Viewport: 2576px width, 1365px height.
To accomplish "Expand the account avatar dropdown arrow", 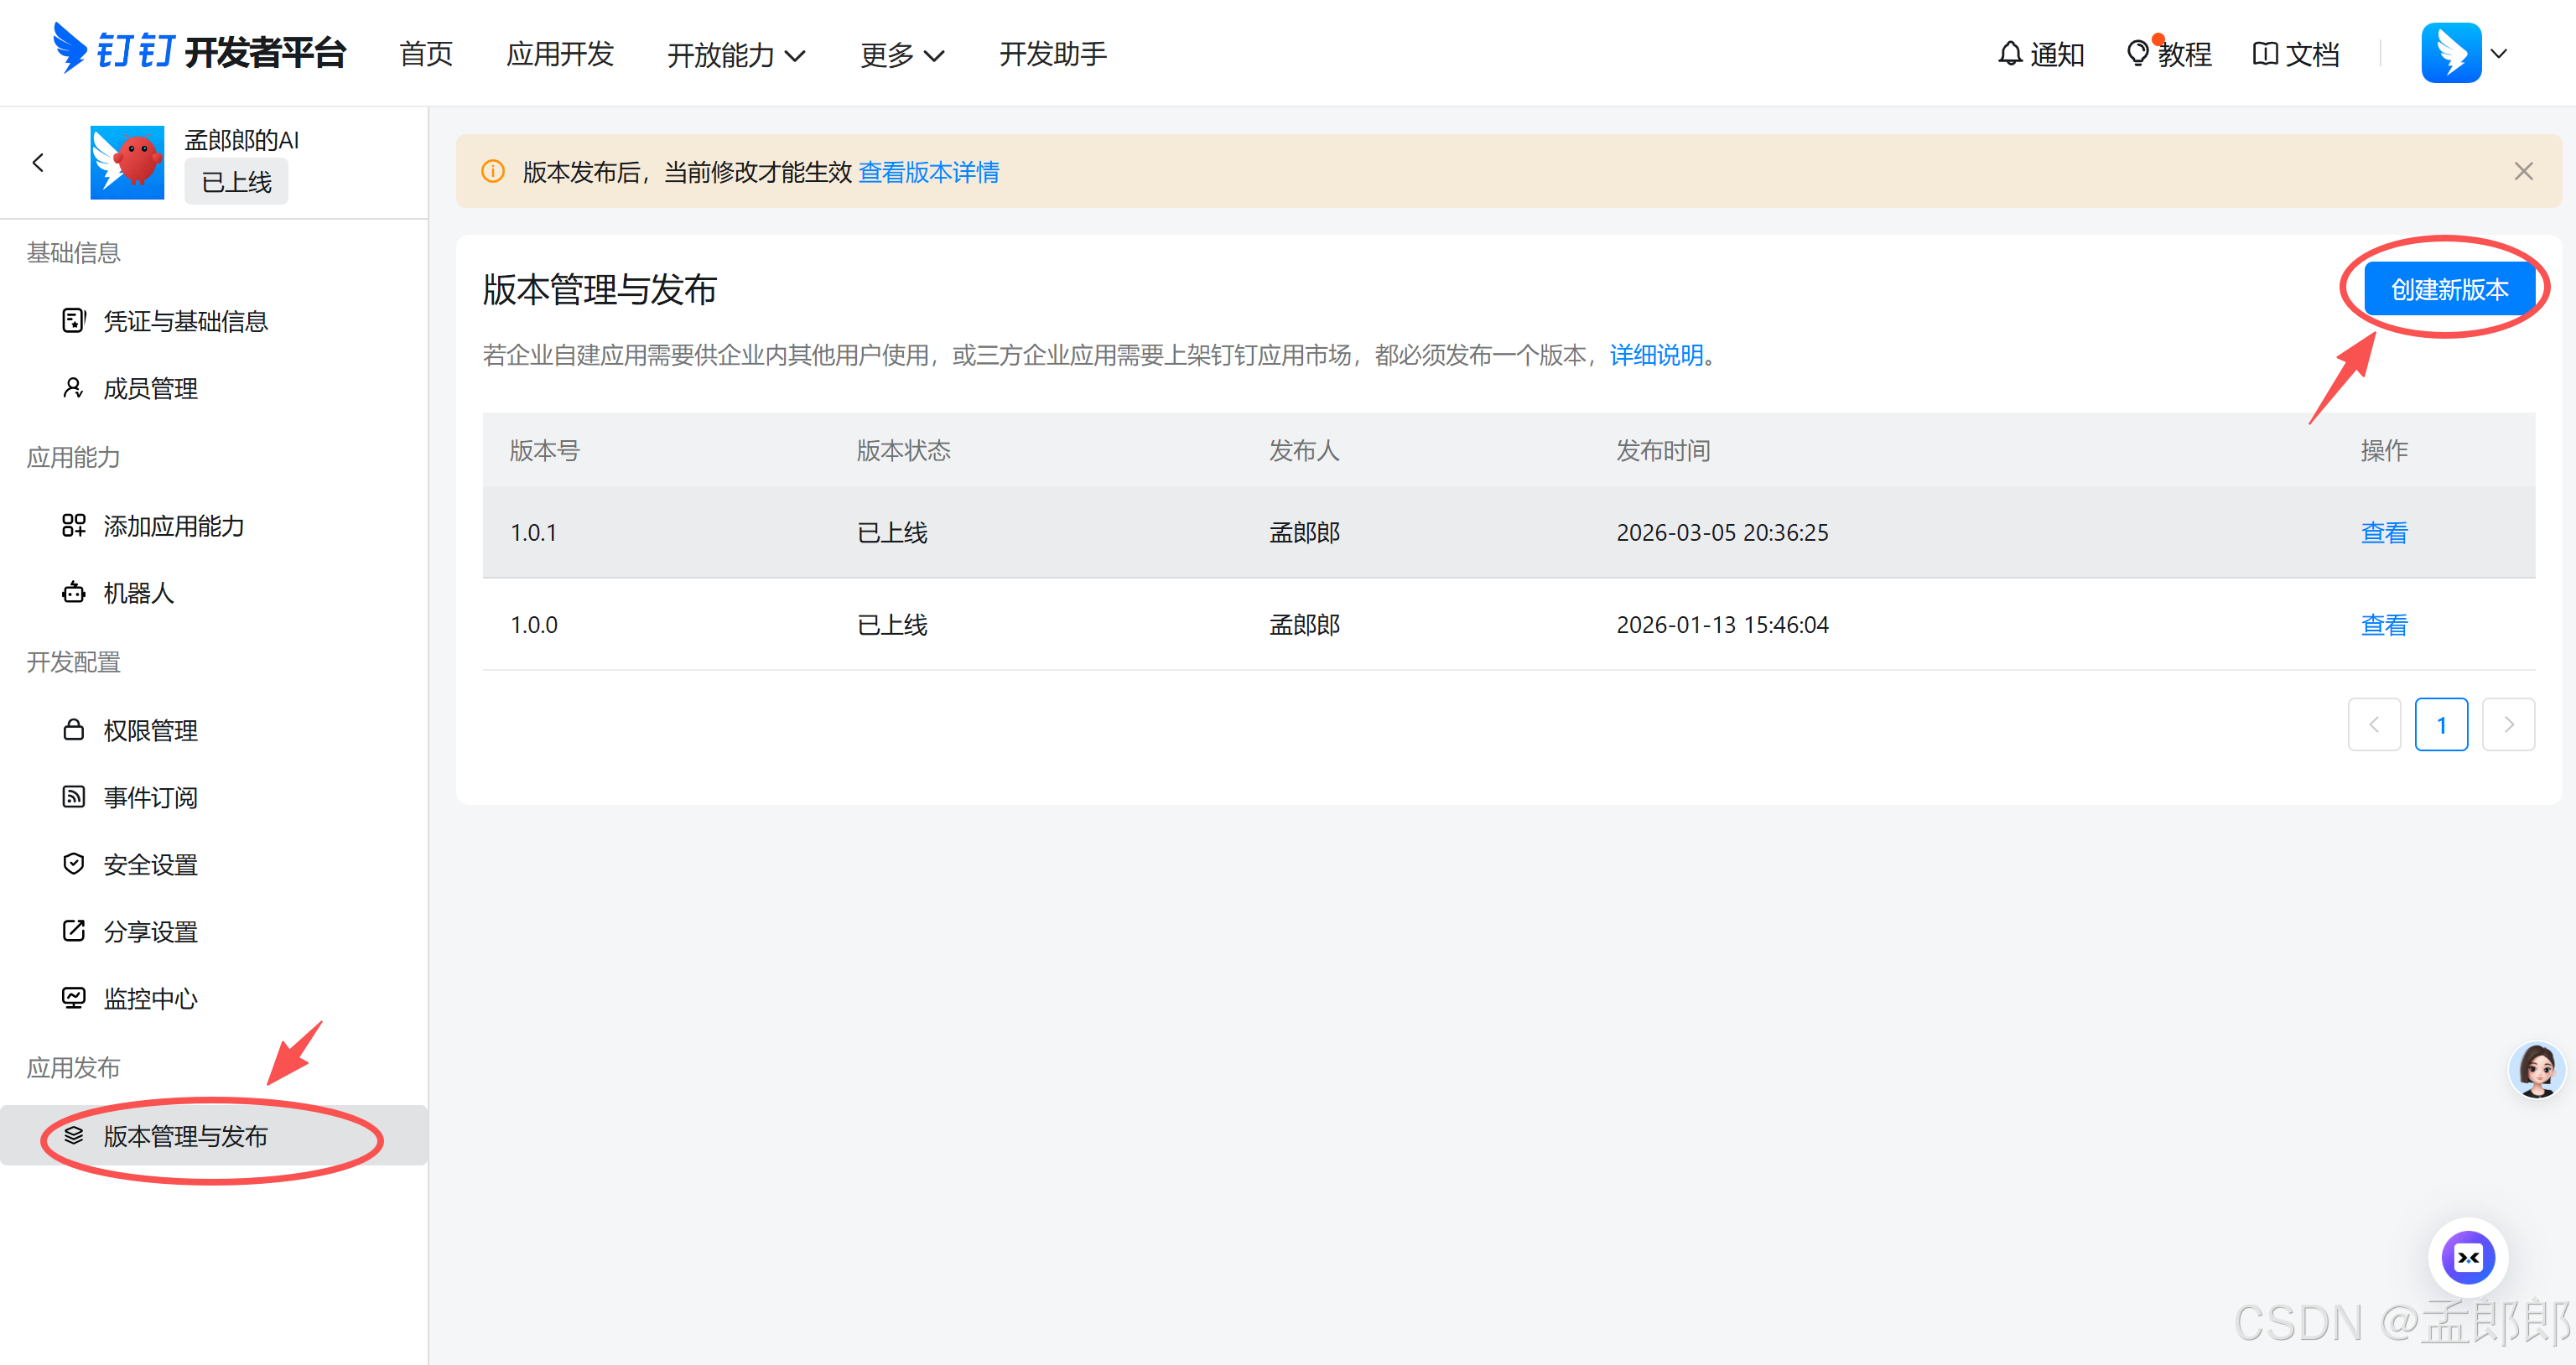I will [x=2499, y=53].
